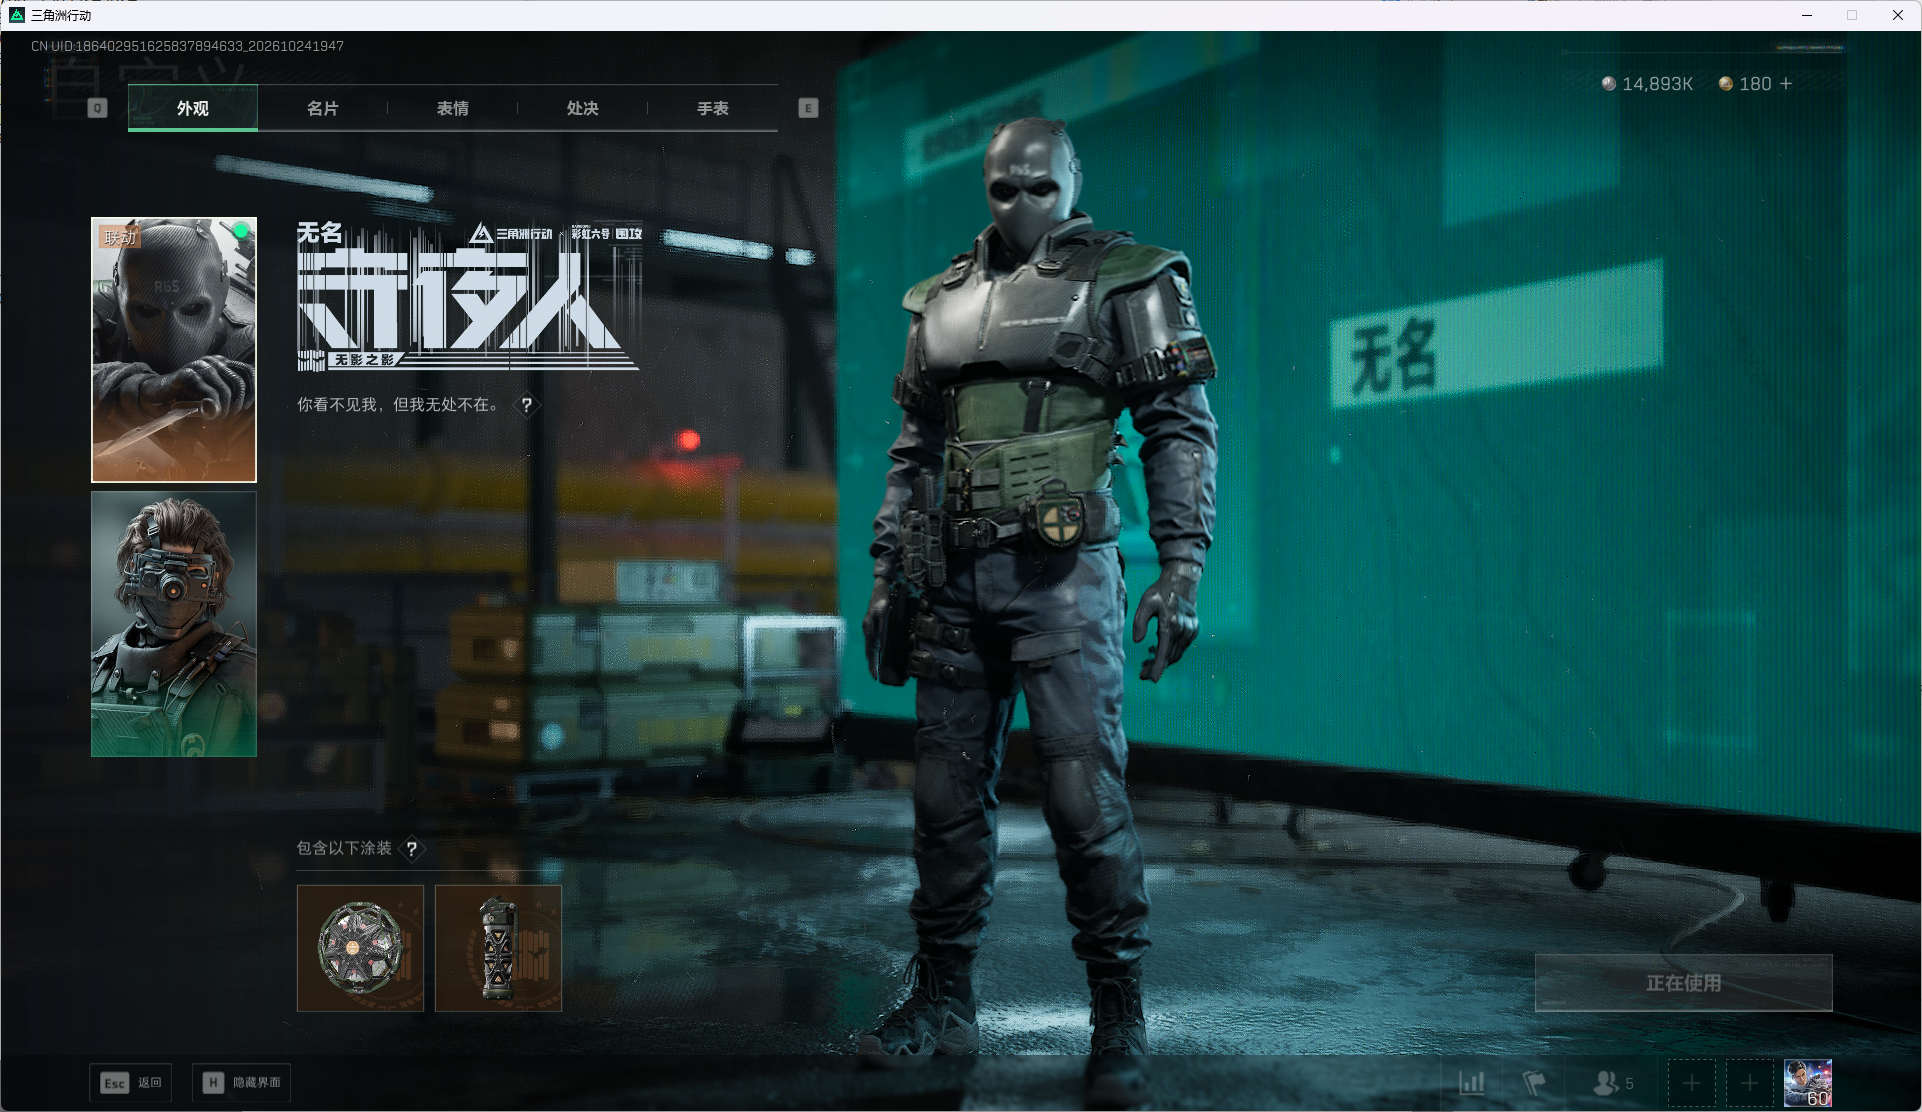This screenshot has width=1922, height=1112.
Task: Click the 正在使用 button
Action: point(1684,983)
